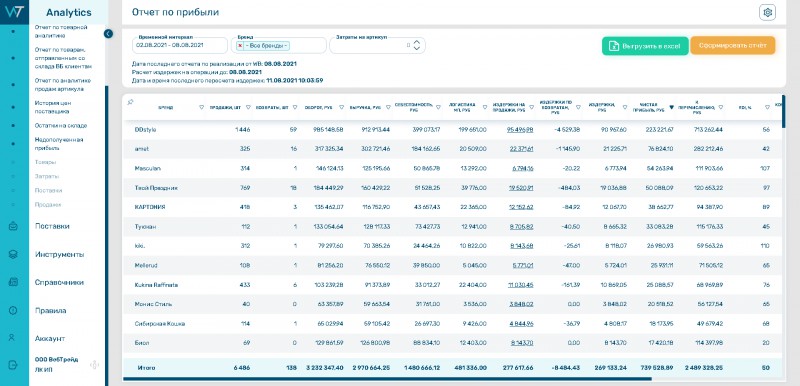Click the horizontal table scrollbar
800x386 pixels.
pyautogui.click(x=387, y=379)
